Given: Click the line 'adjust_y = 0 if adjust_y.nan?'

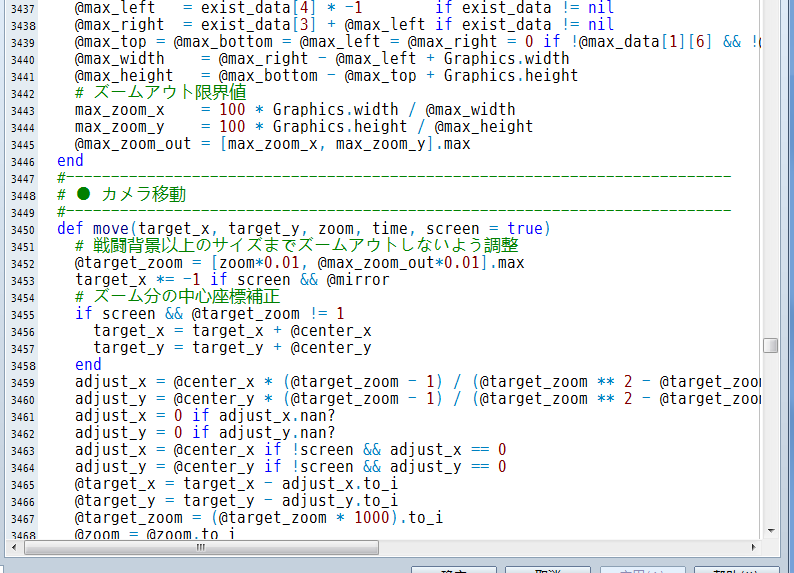Looking at the screenshot, I should [205, 433].
